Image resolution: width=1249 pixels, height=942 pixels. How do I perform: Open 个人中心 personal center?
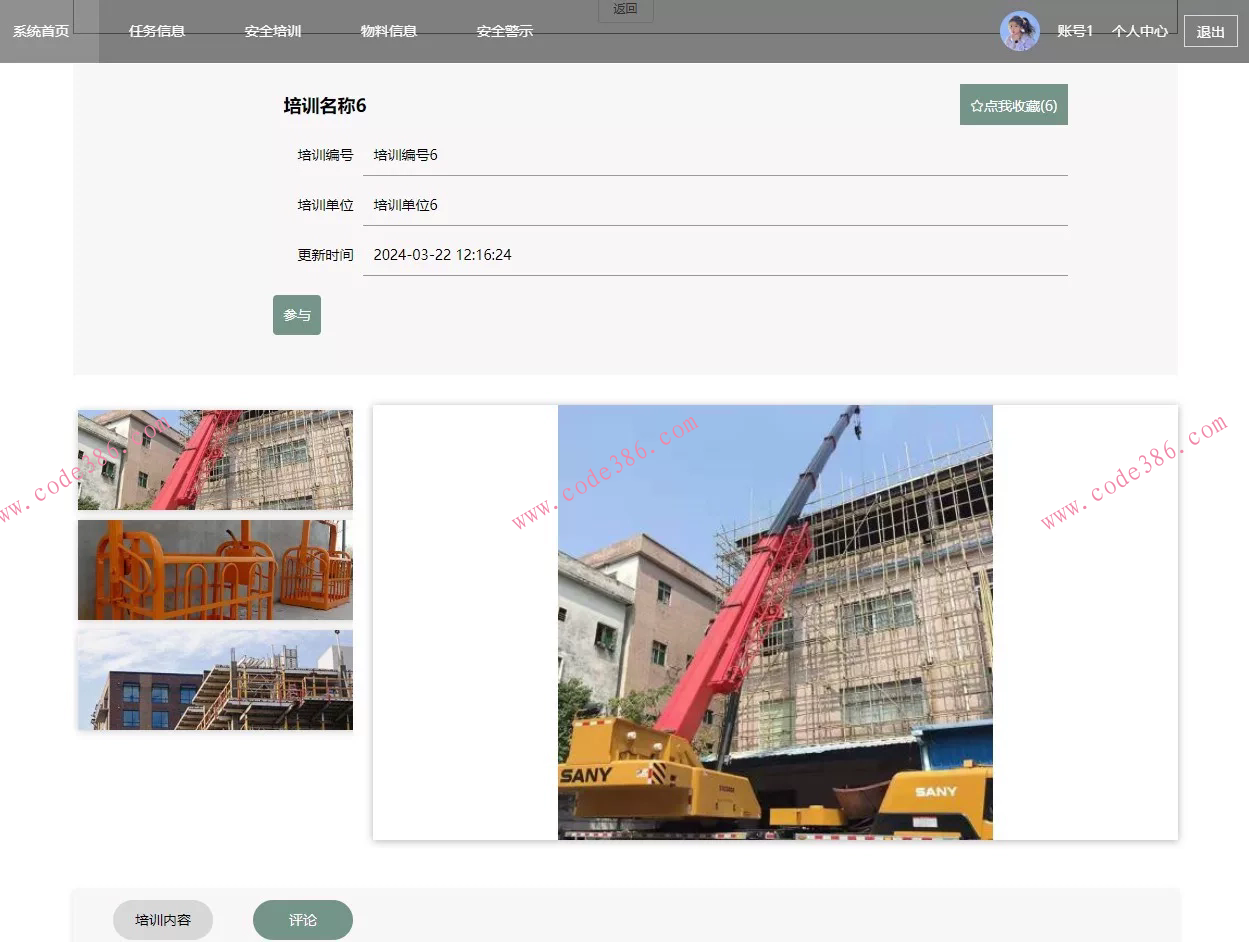1140,31
